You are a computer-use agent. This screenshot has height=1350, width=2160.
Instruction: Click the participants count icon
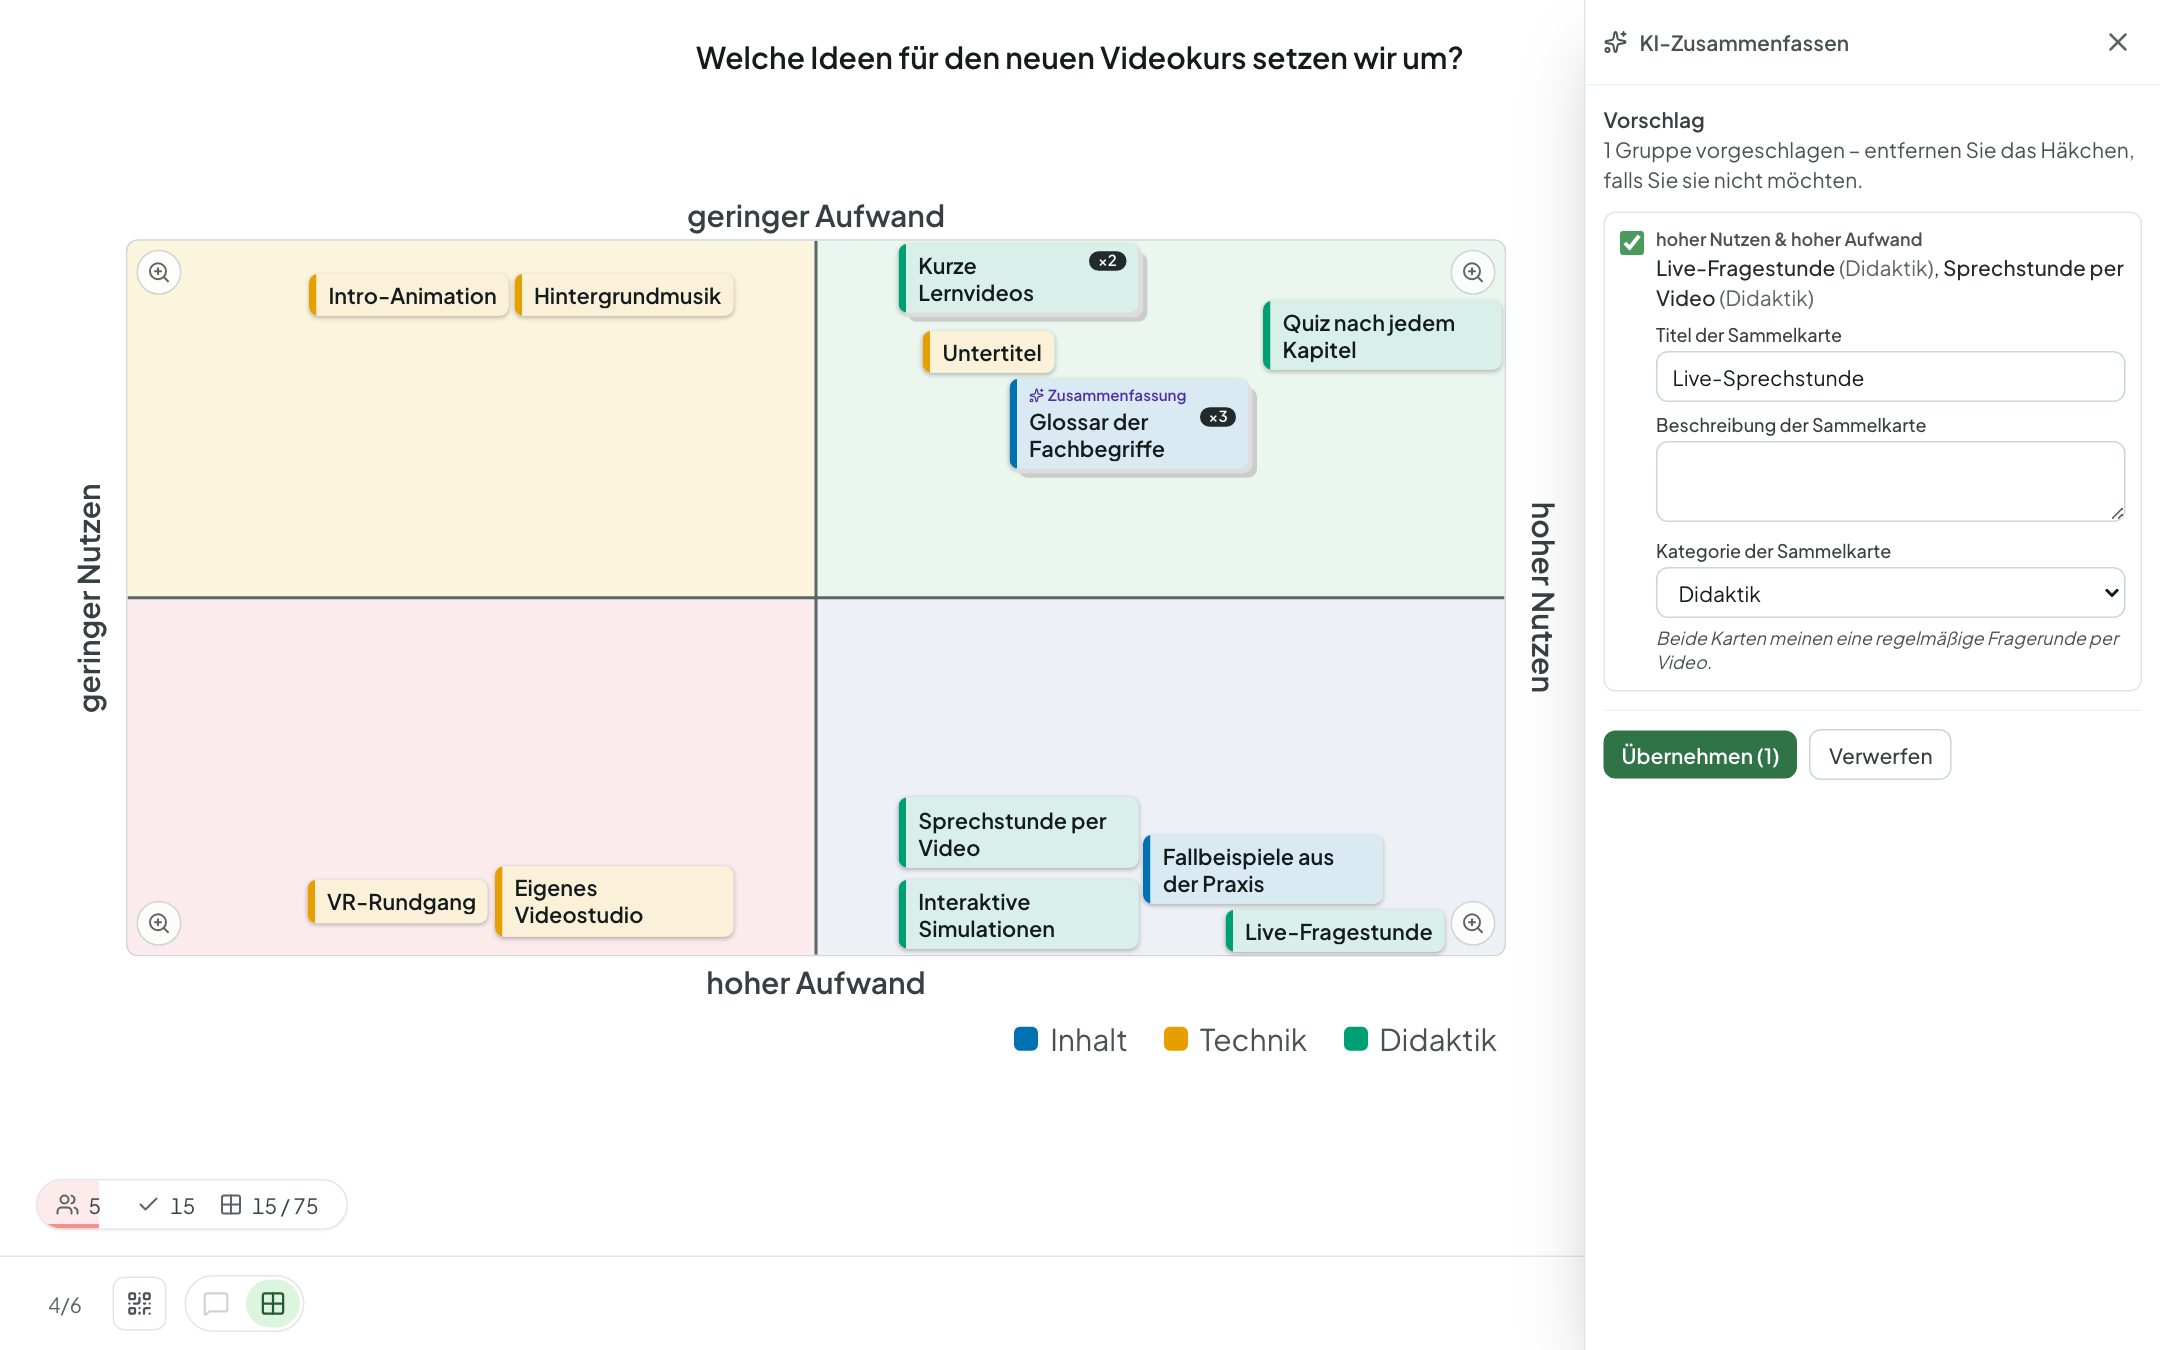(x=68, y=1205)
